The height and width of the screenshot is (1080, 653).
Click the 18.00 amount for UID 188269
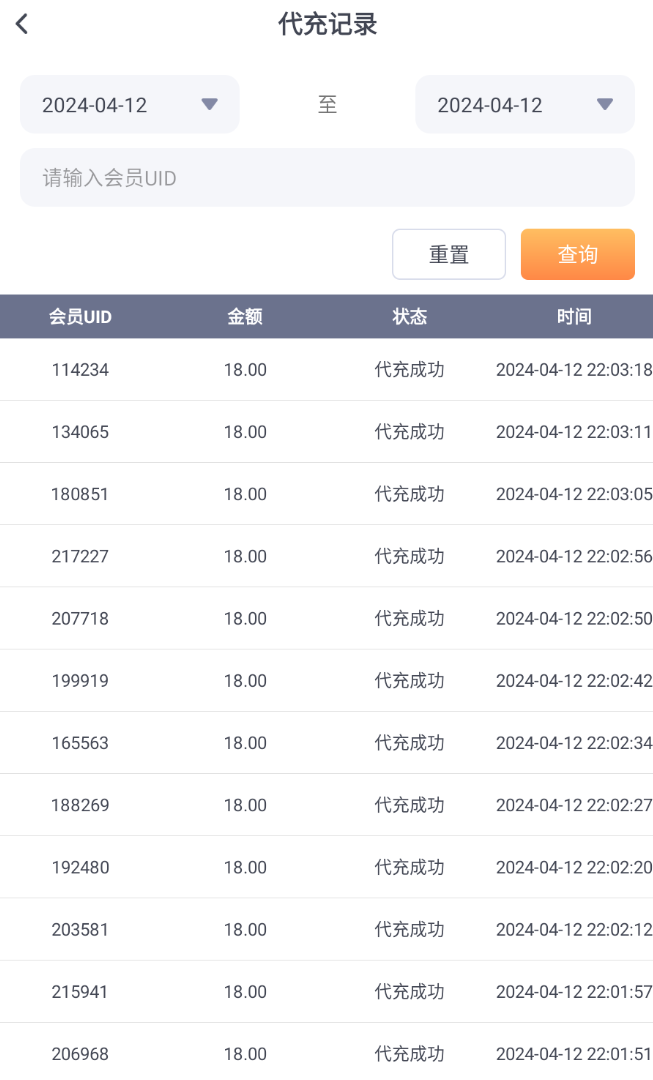(x=245, y=805)
